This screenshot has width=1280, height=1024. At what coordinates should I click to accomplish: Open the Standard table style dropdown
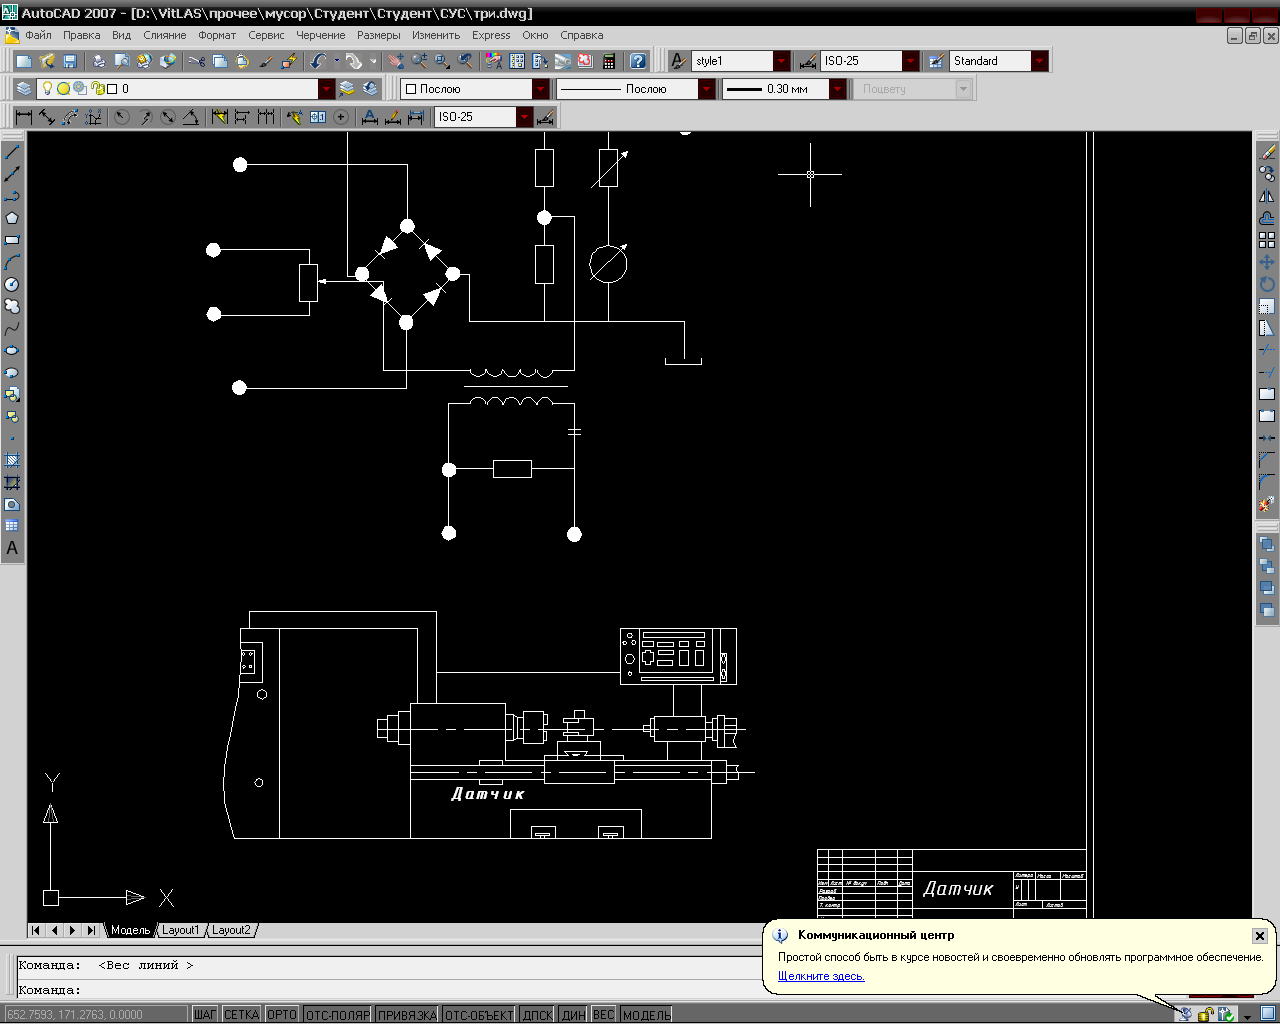click(1040, 61)
